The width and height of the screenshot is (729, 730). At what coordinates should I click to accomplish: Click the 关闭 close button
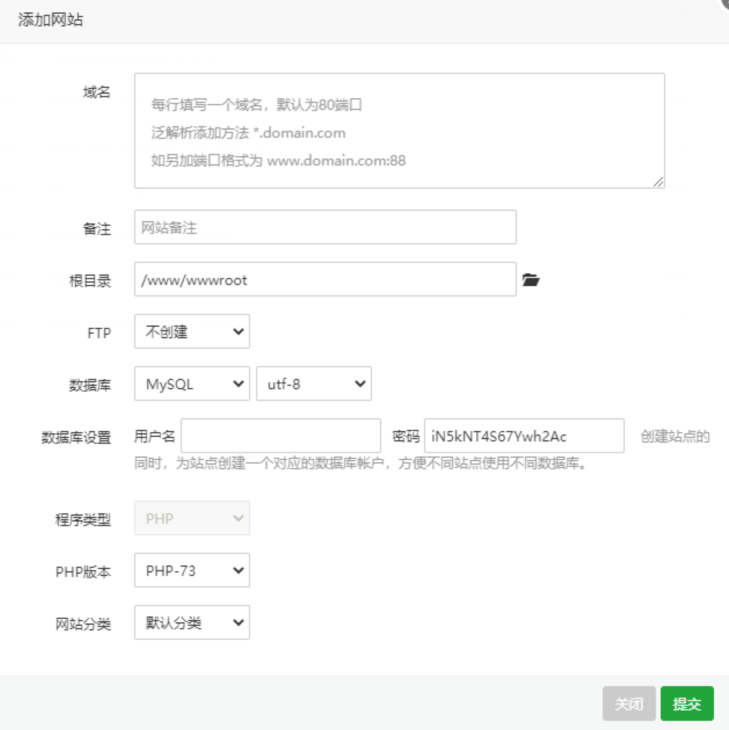pyautogui.click(x=629, y=703)
